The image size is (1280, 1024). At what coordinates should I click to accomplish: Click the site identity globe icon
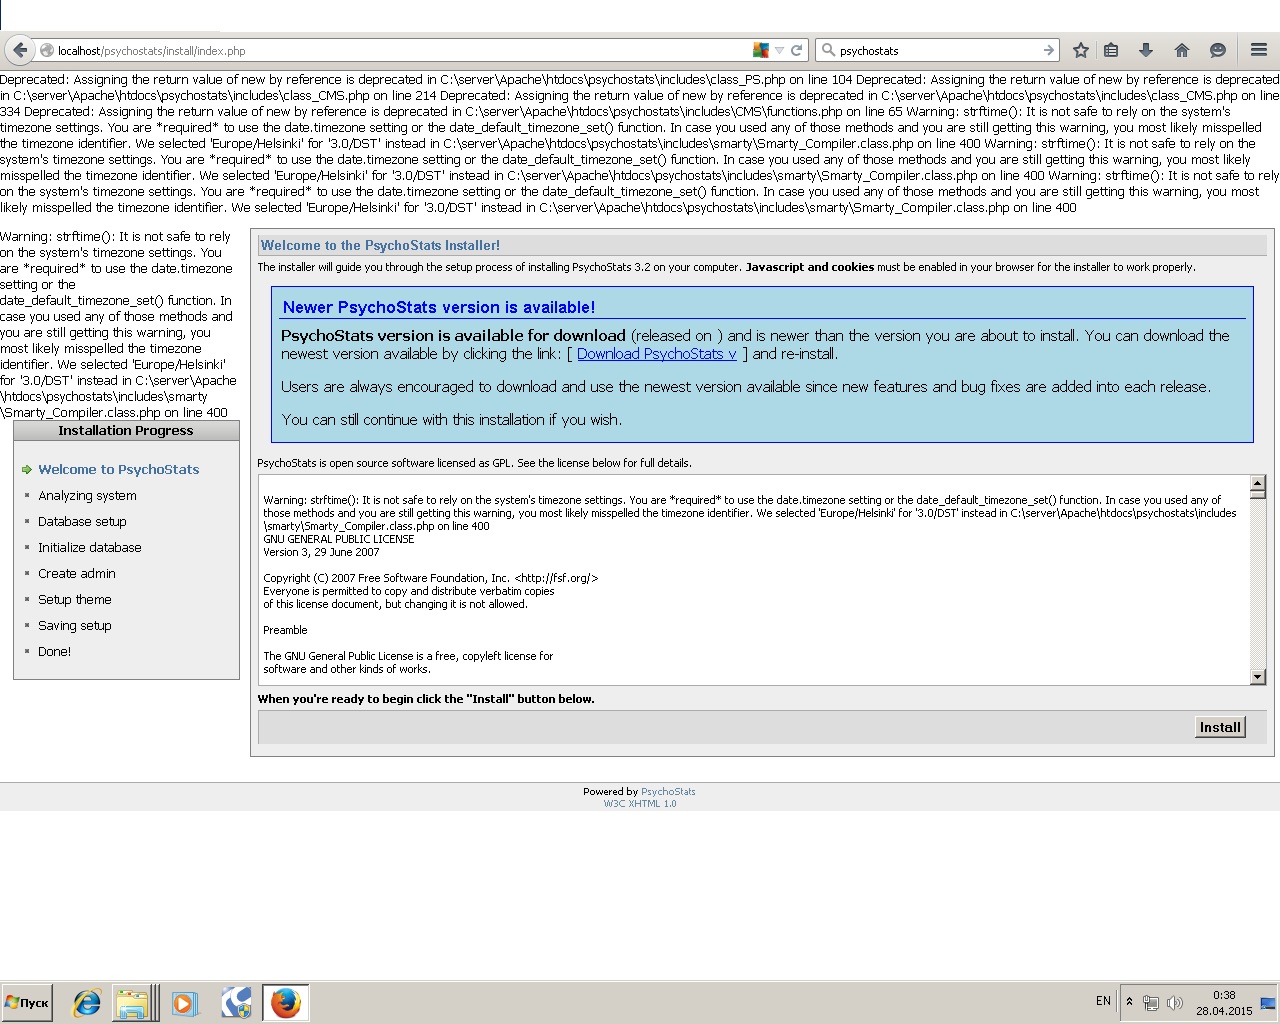46,50
